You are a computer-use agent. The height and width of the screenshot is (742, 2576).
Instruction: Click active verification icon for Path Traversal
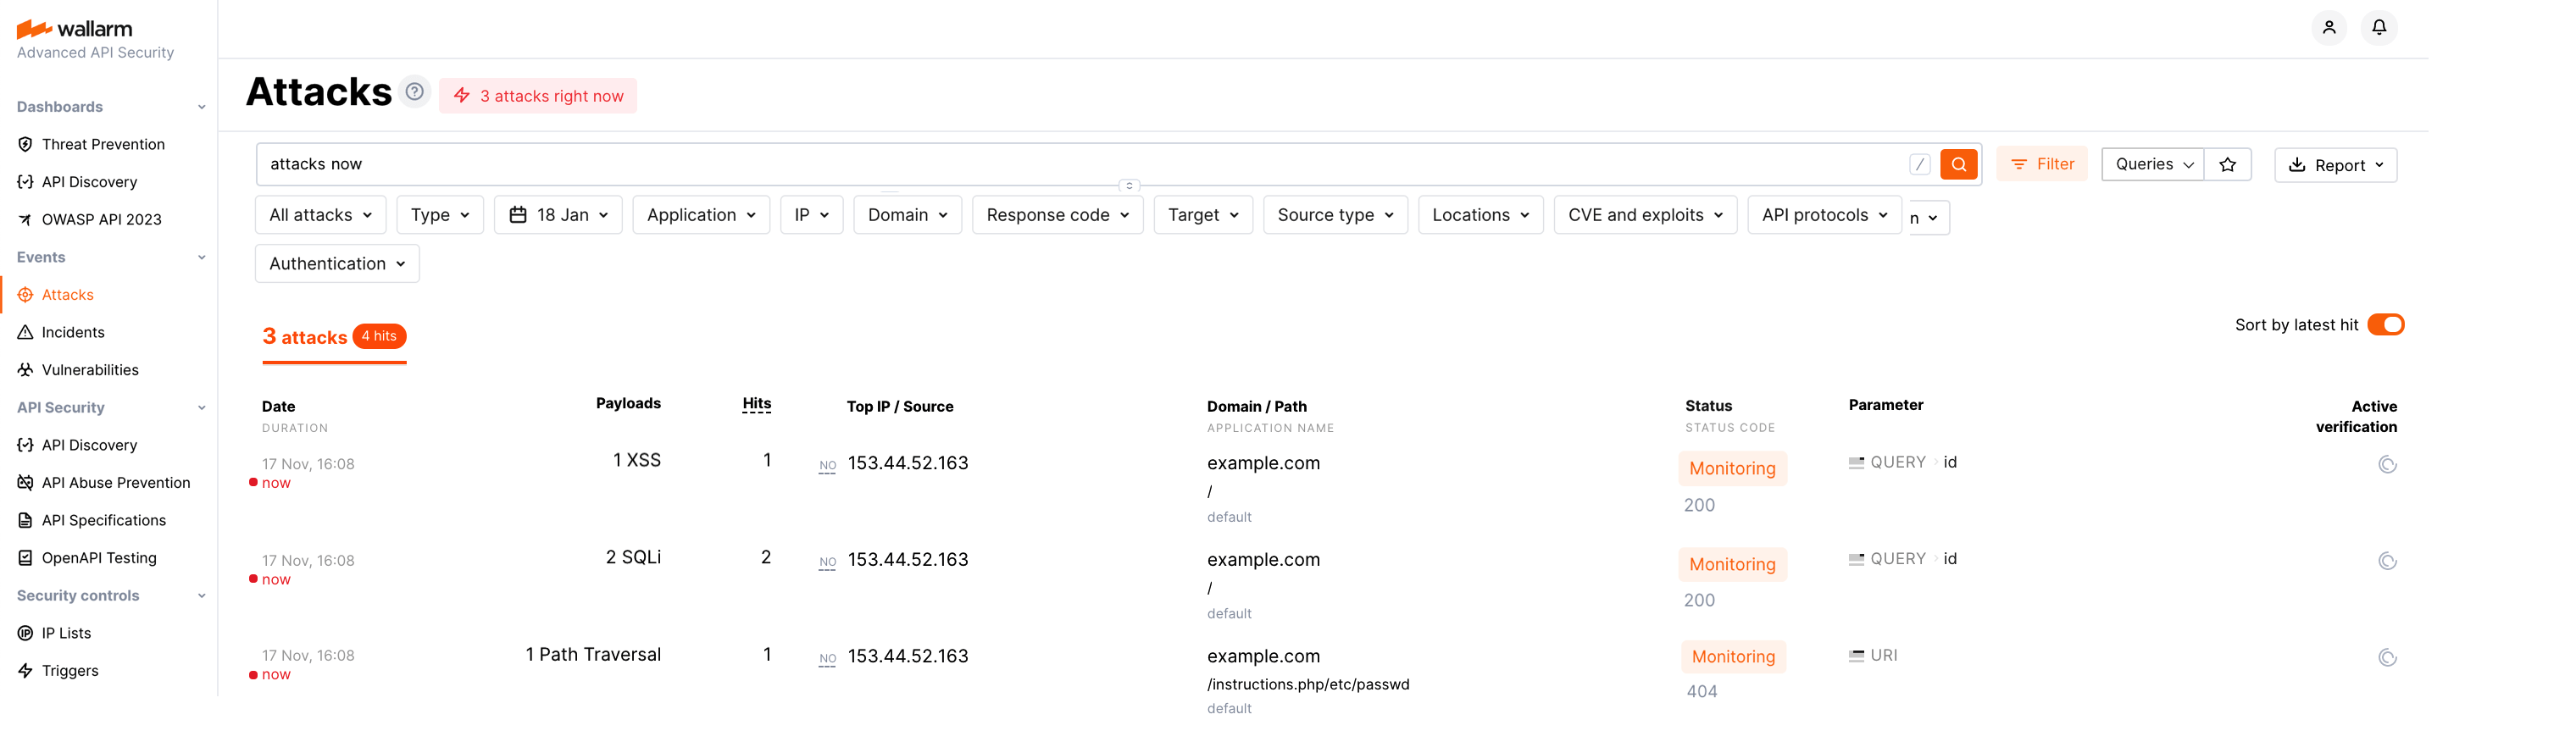point(2387,657)
